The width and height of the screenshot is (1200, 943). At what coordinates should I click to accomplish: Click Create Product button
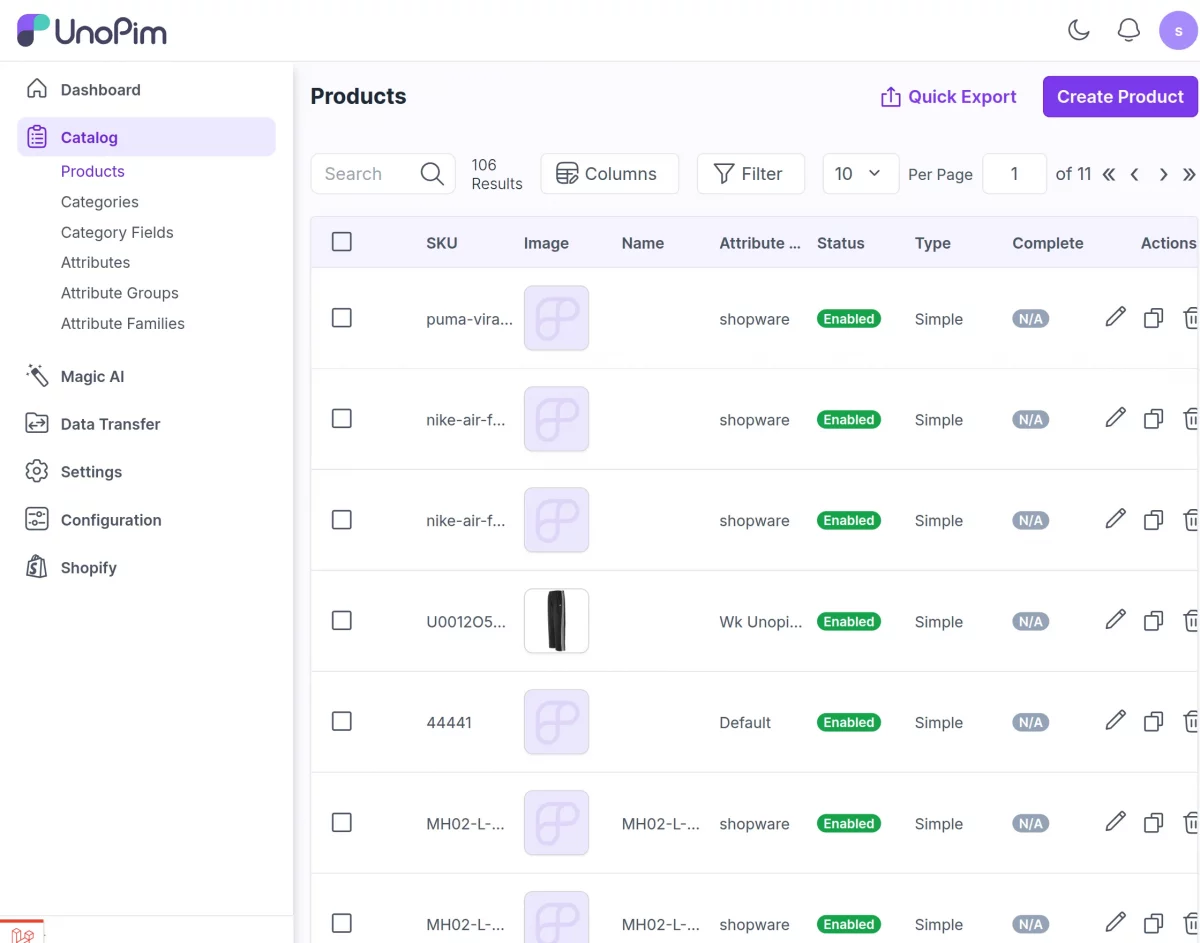(1120, 97)
